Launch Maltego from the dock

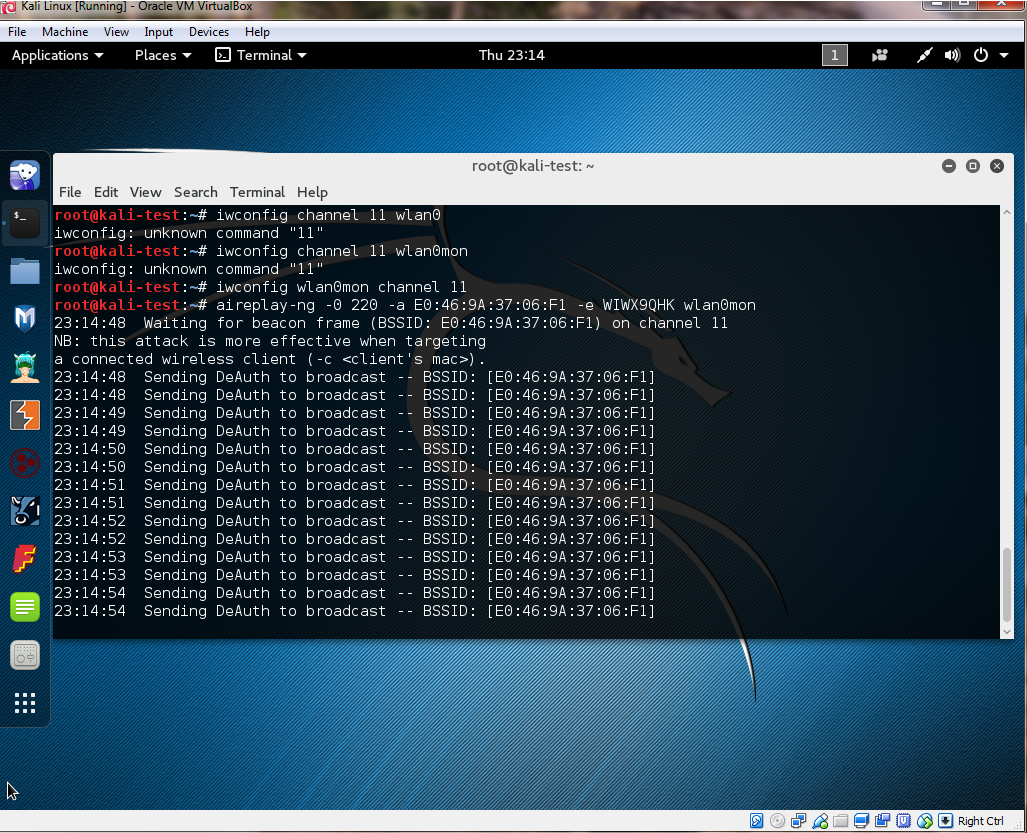click(25, 463)
